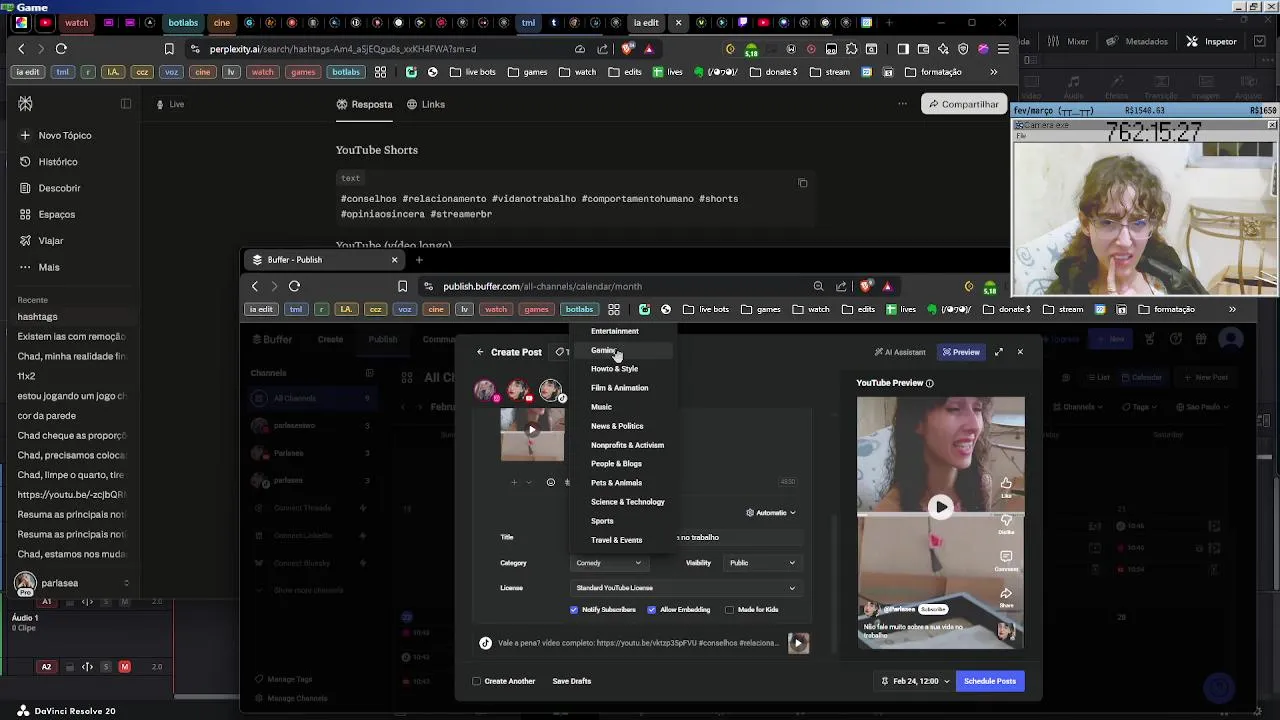Screen dimensions: 1280x720
Task: Click Novo Tópico in Perplexity sidebar
Action: [x=56, y=135]
